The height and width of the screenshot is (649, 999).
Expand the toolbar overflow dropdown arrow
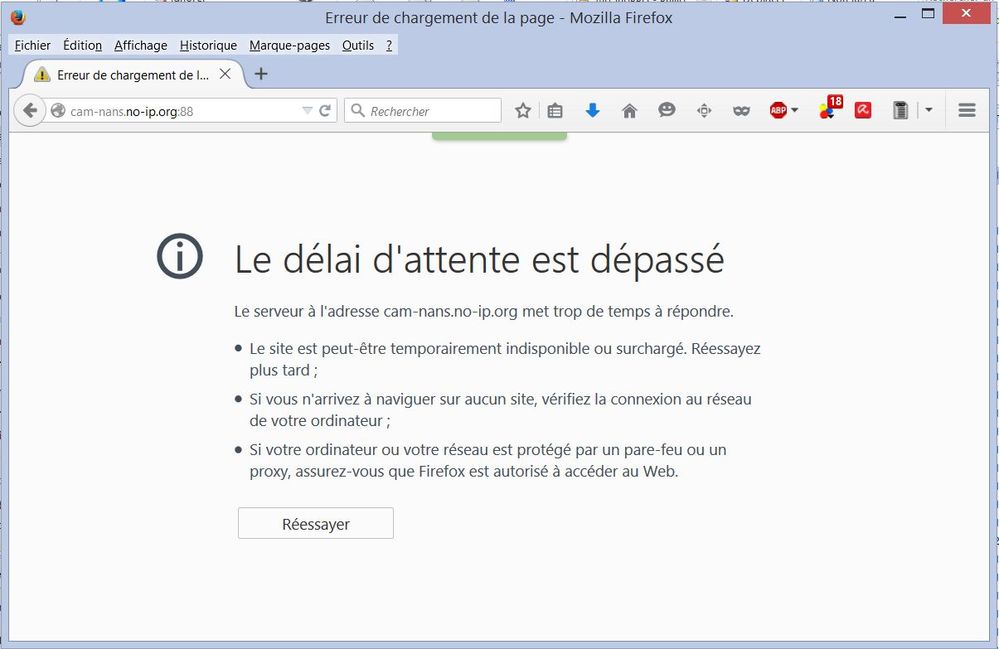pos(929,110)
